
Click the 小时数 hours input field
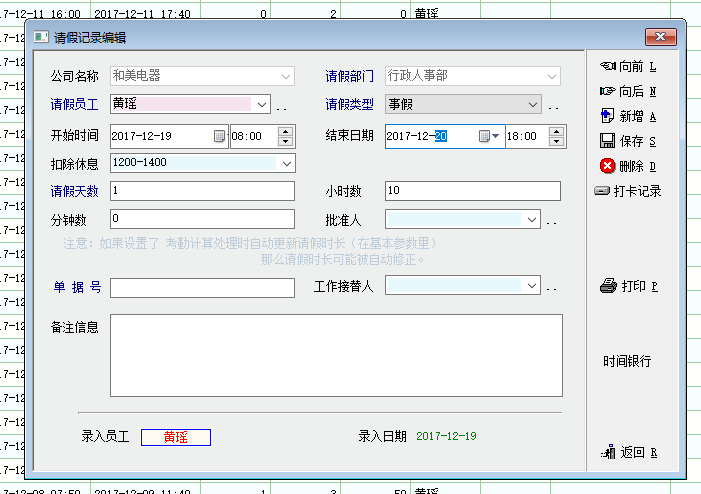[472, 191]
